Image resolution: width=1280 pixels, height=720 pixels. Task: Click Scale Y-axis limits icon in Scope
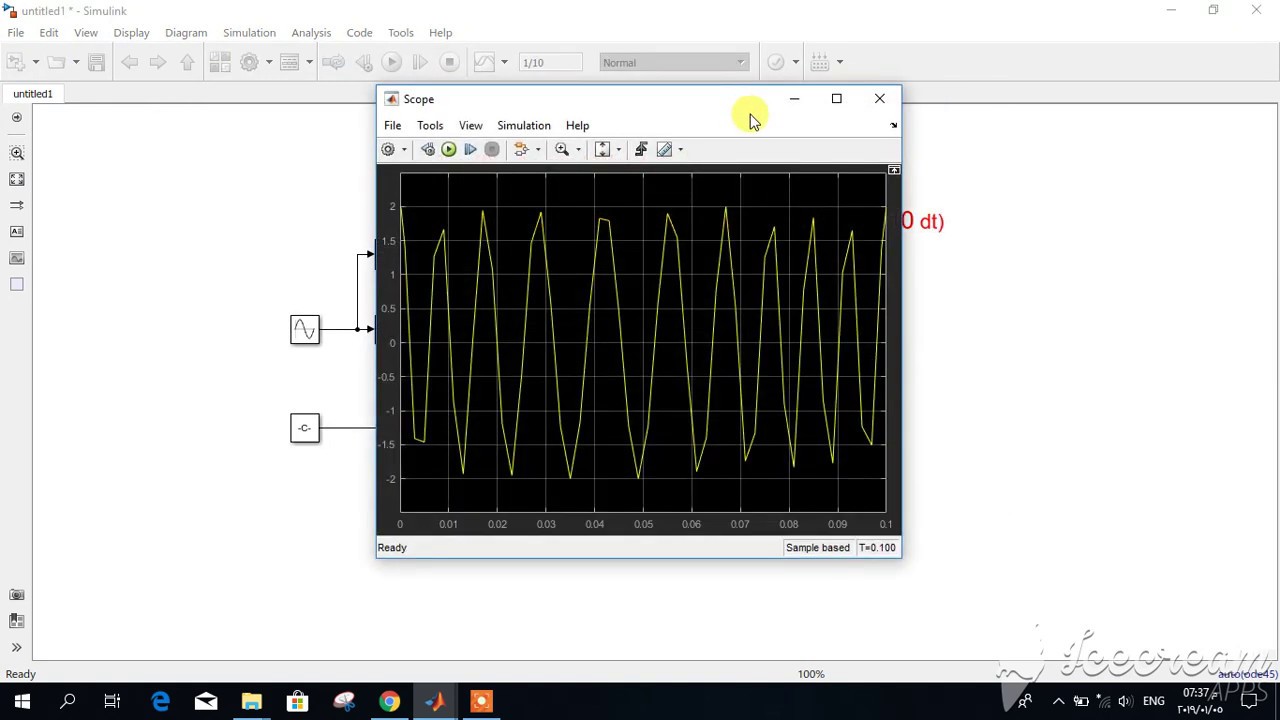click(602, 149)
